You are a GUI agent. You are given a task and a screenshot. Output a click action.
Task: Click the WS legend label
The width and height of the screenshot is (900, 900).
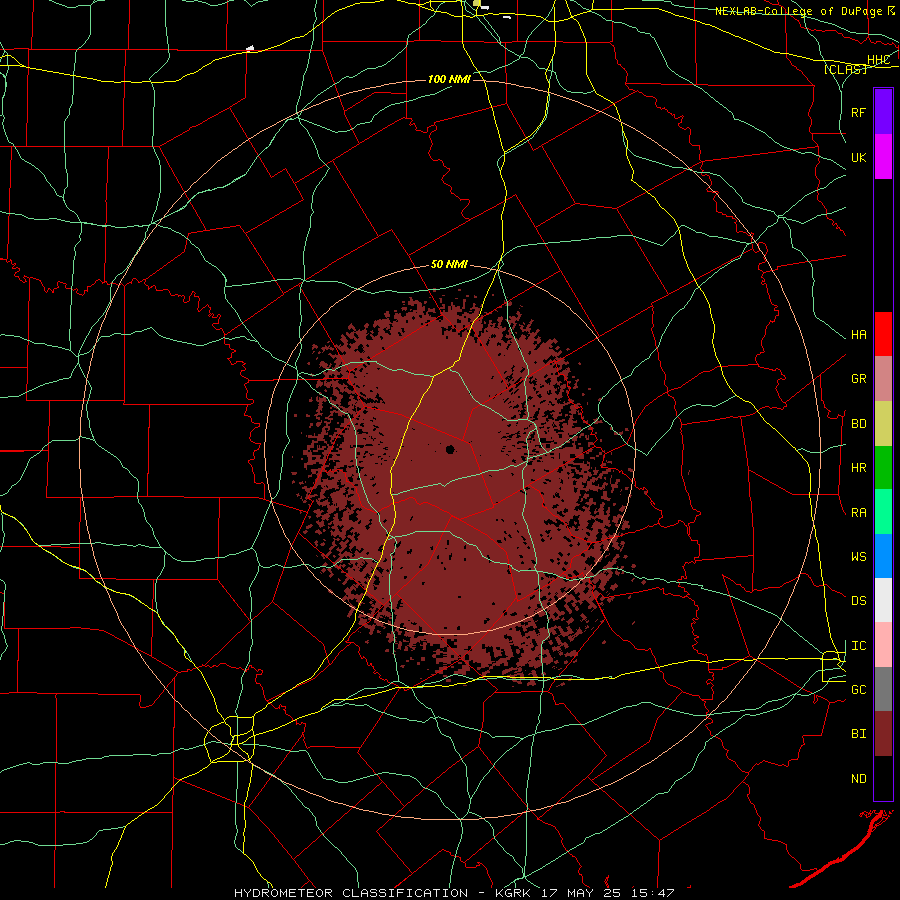(859, 556)
